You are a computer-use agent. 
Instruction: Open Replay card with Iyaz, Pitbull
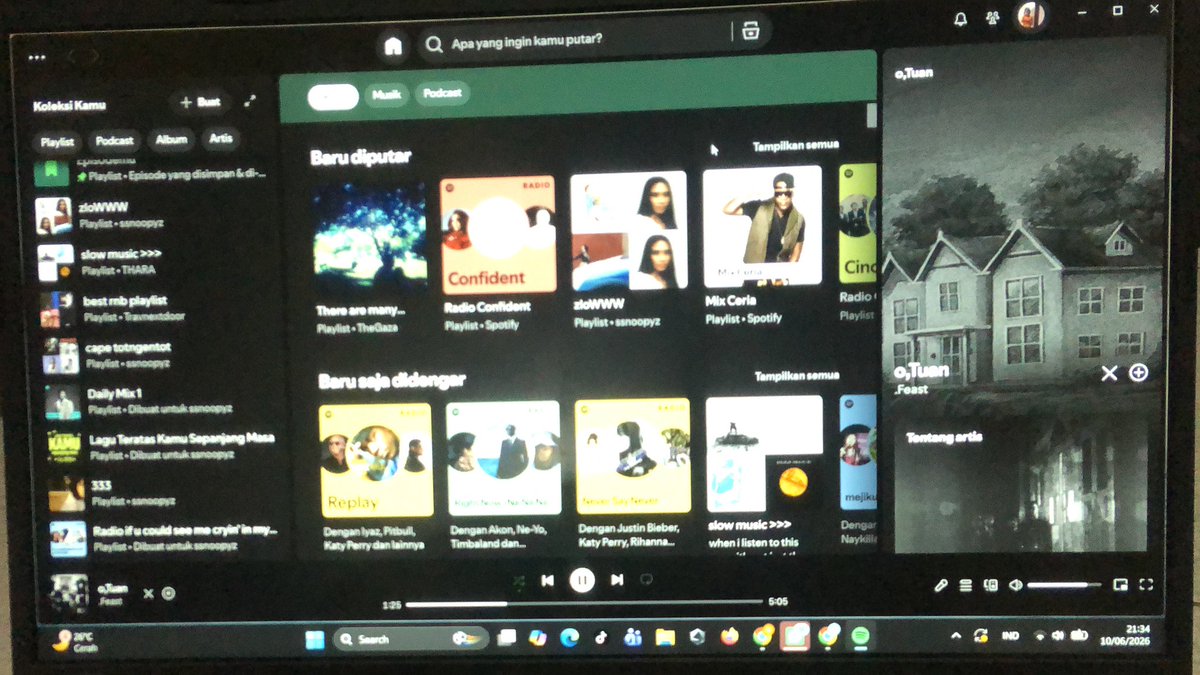[375, 477]
